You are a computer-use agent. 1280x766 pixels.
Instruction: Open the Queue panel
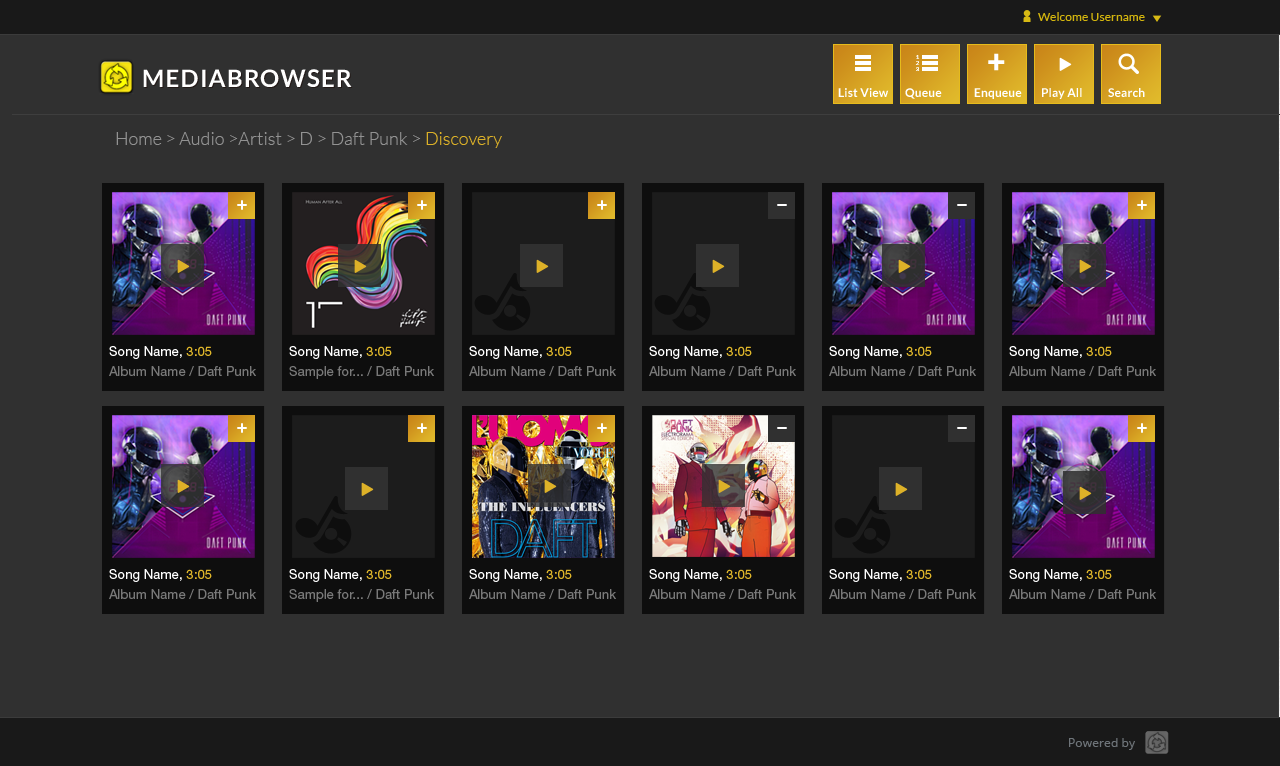[x=929, y=74]
